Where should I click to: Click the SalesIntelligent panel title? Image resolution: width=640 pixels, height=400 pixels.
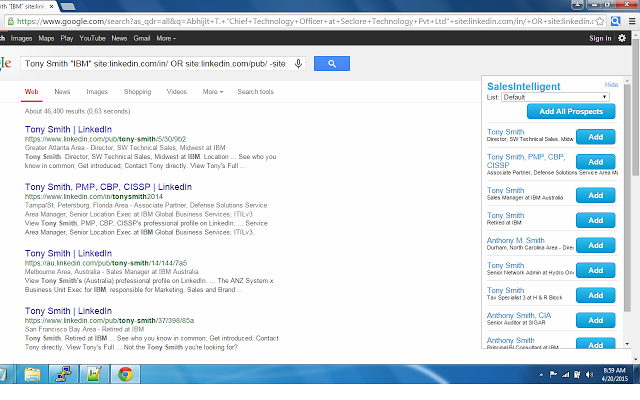[524, 87]
